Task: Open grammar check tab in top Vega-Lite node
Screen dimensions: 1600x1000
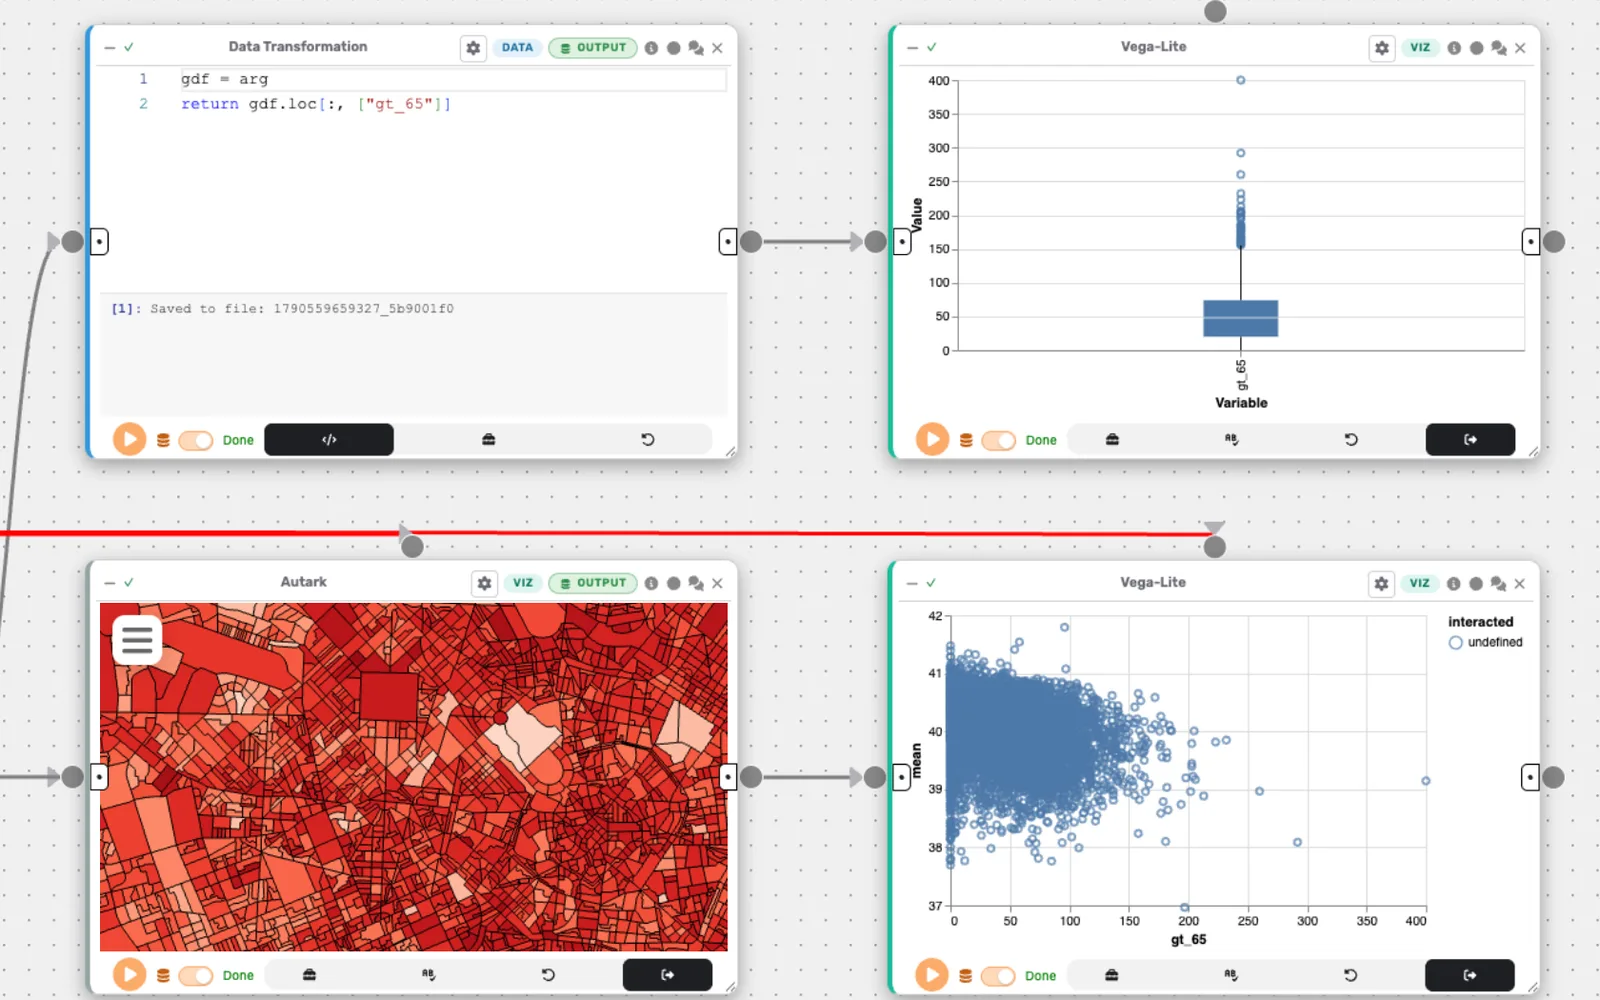Action: click(x=1231, y=439)
